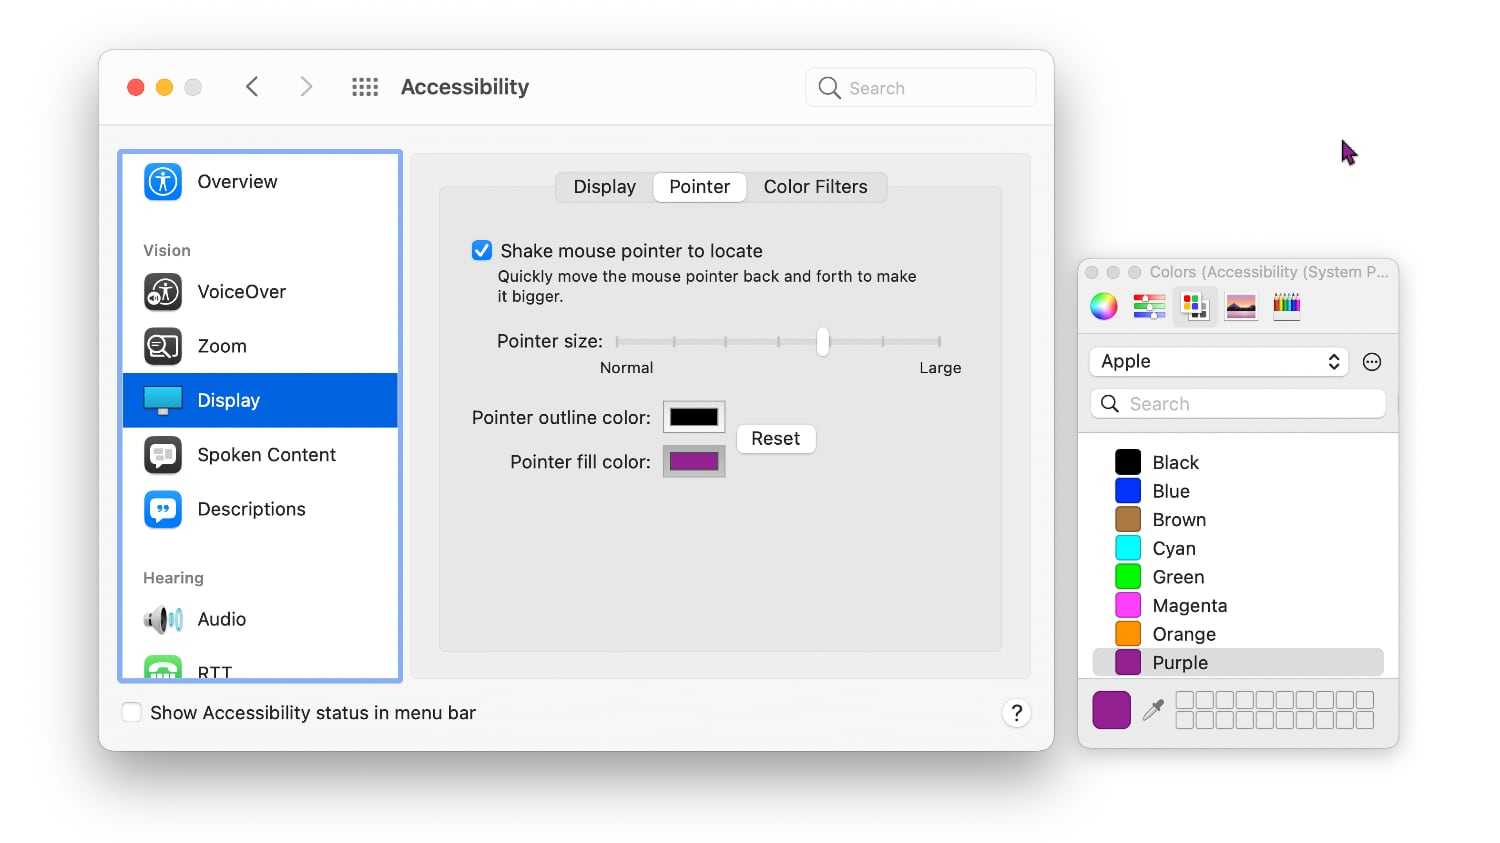Switch to the Image Palettes view

click(1241, 306)
